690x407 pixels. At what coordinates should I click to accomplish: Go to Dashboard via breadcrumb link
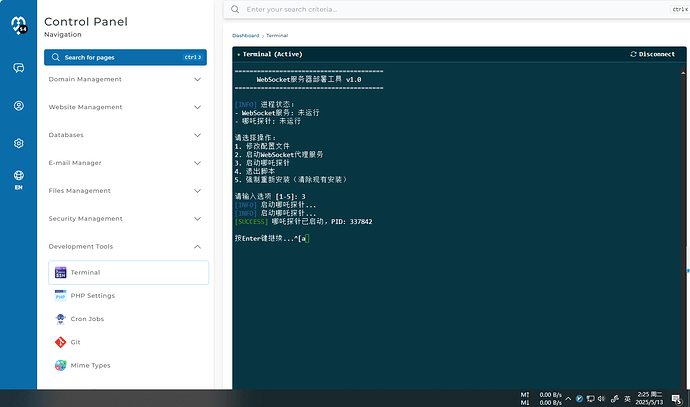pos(246,36)
